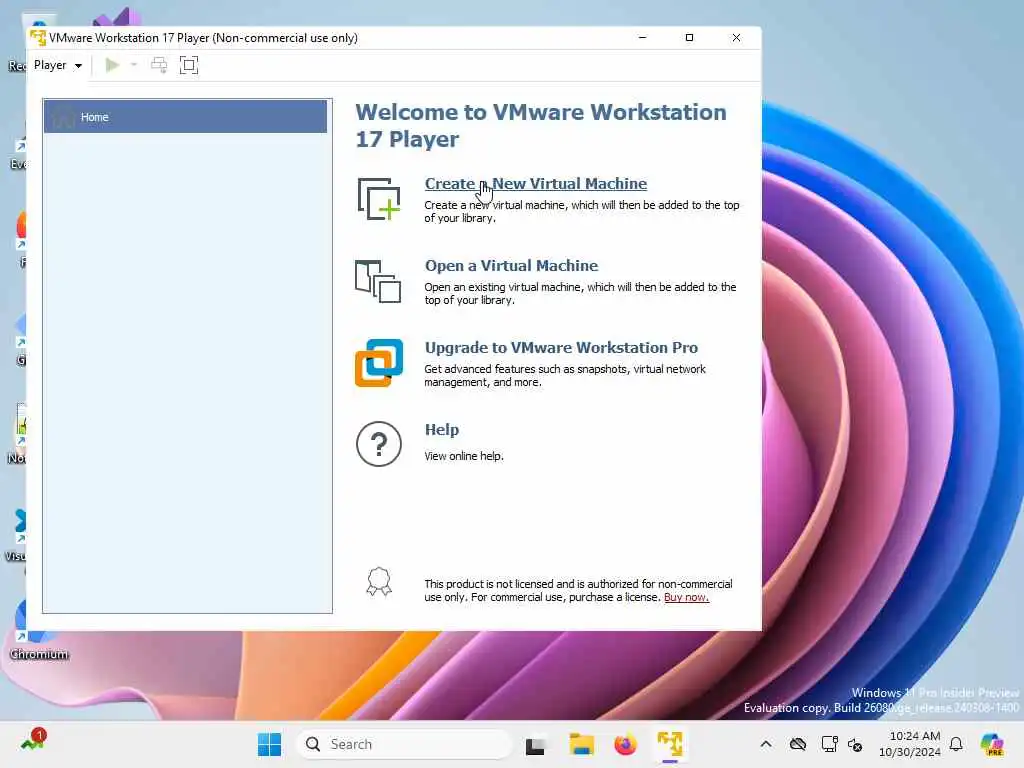This screenshot has width=1024, height=768.
Task: Click the magnifier icon in the Search box
Action: [x=313, y=744]
